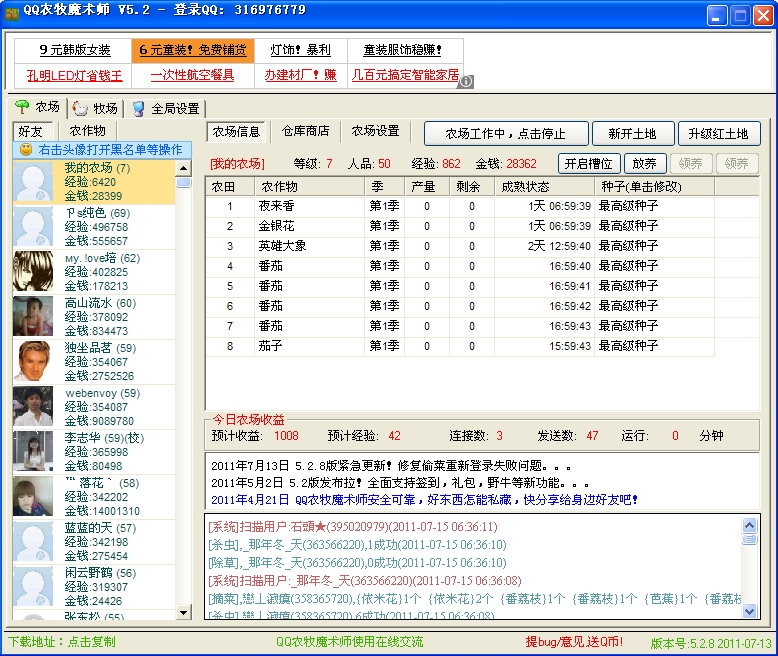Viewport: 778px width, 656px height.
Task: Select the 英雄大象 crop row
Action: 460,246
